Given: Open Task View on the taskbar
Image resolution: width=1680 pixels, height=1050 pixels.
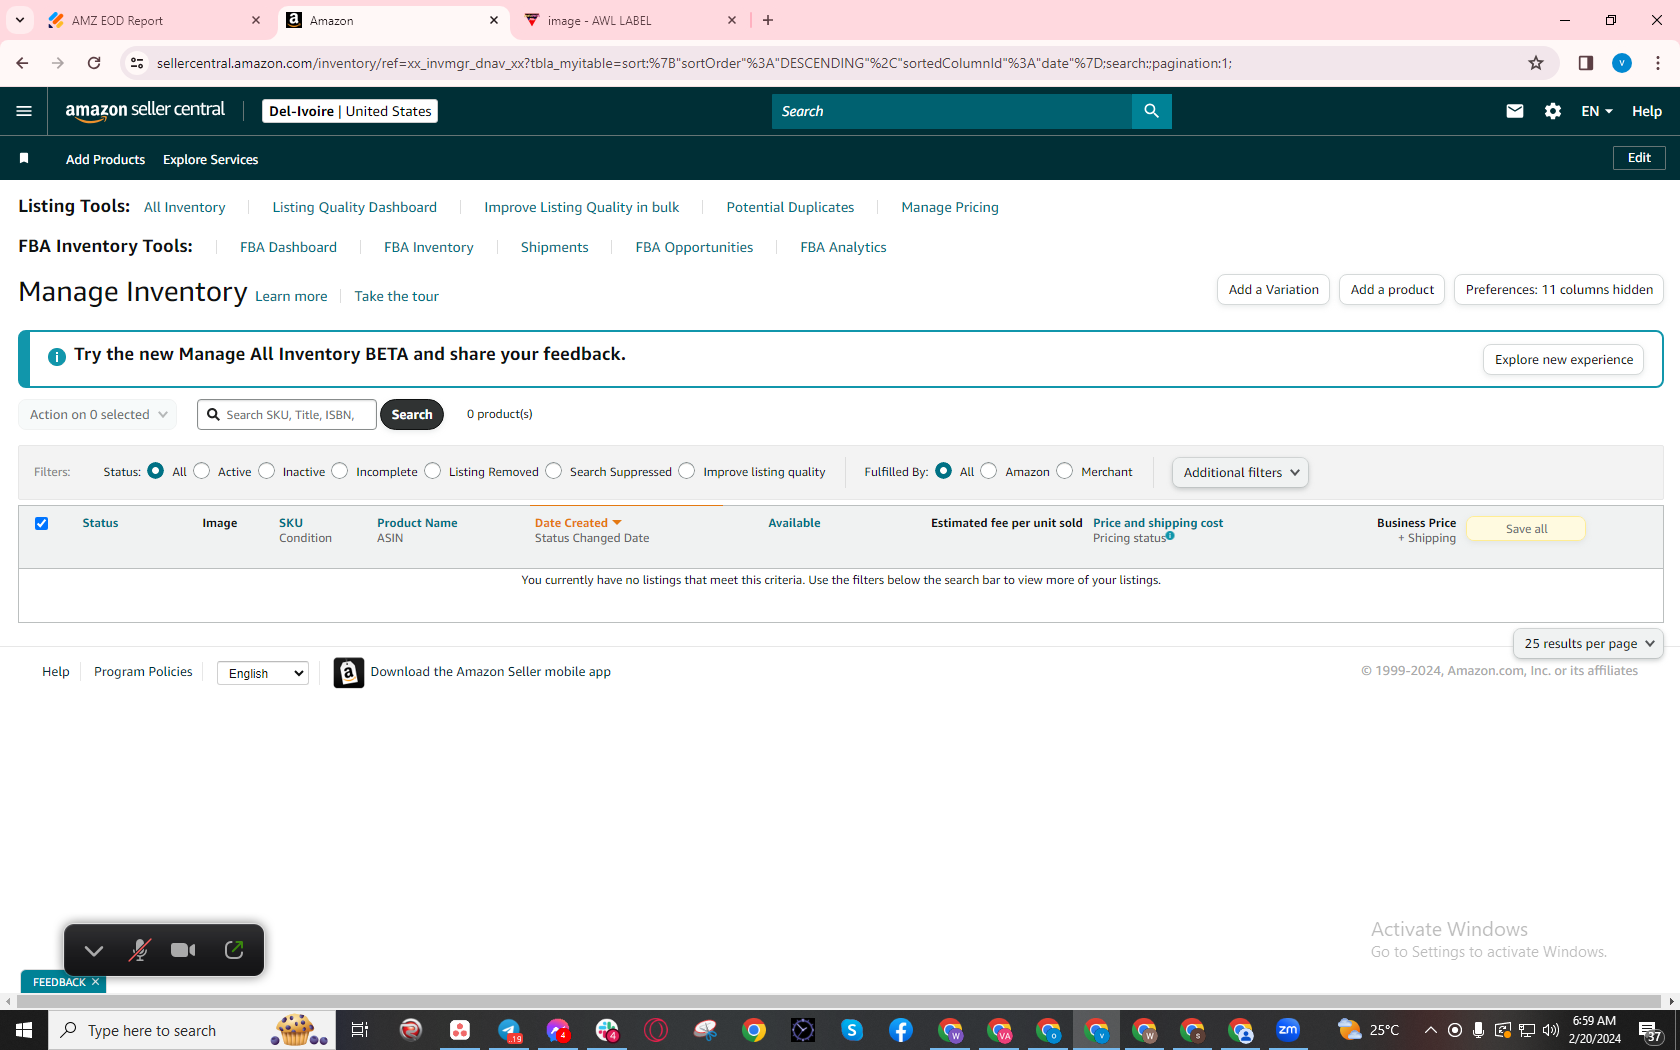Looking at the screenshot, I should pyautogui.click(x=360, y=1030).
